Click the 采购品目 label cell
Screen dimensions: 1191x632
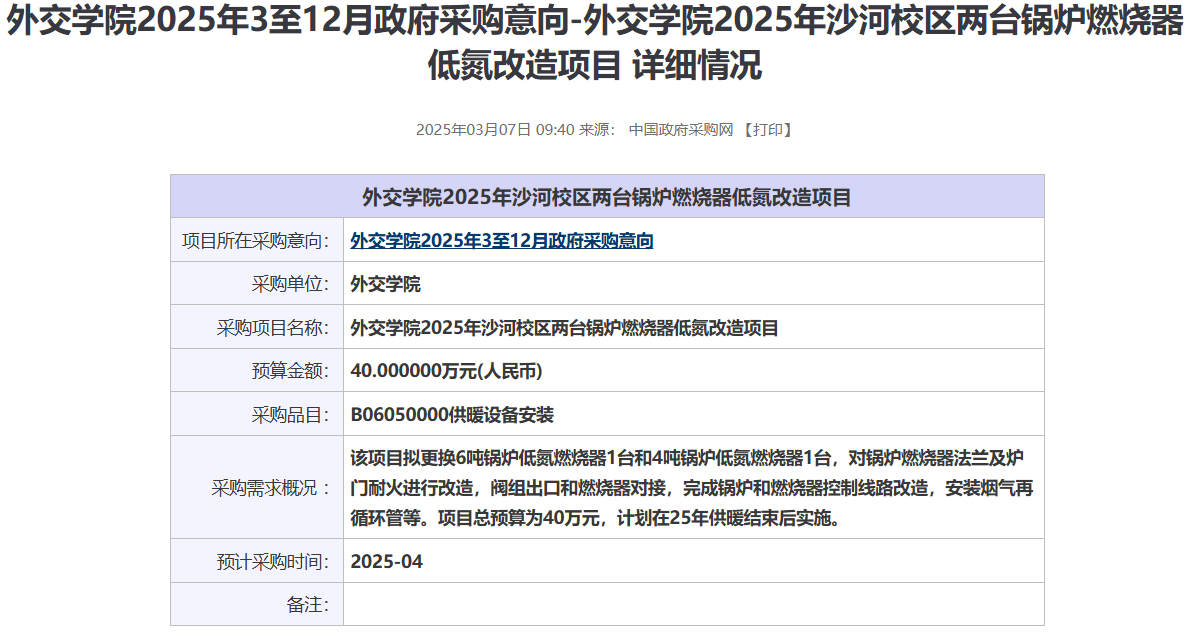[x=290, y=415]
